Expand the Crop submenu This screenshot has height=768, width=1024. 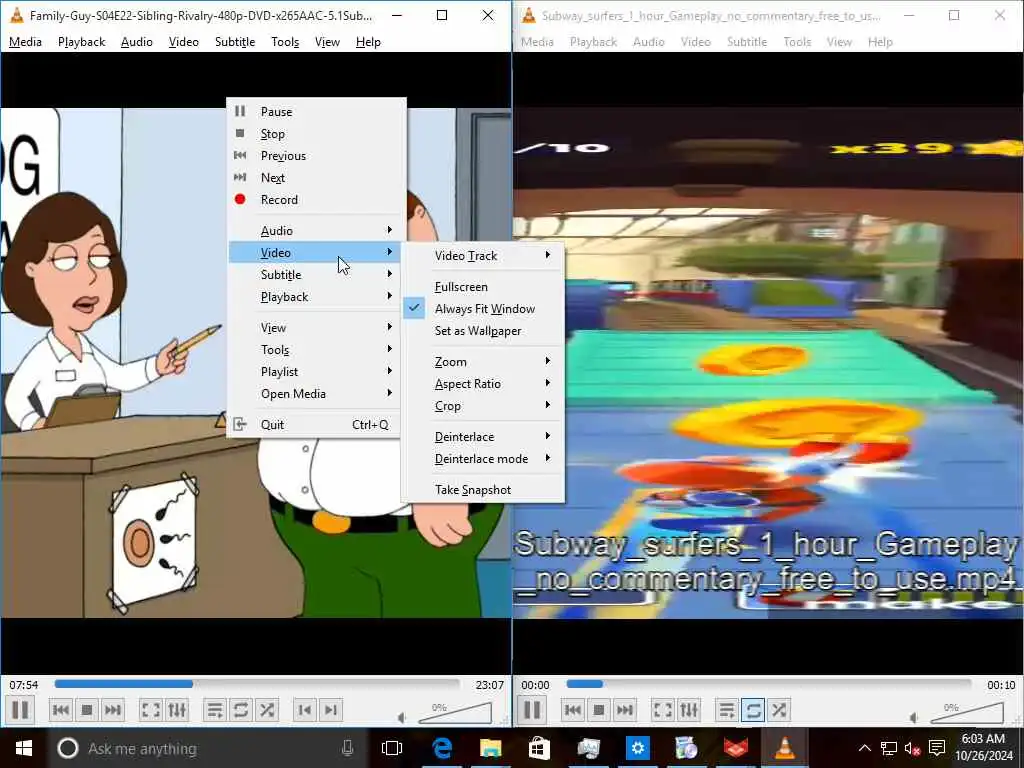click(x=483, y=406)
